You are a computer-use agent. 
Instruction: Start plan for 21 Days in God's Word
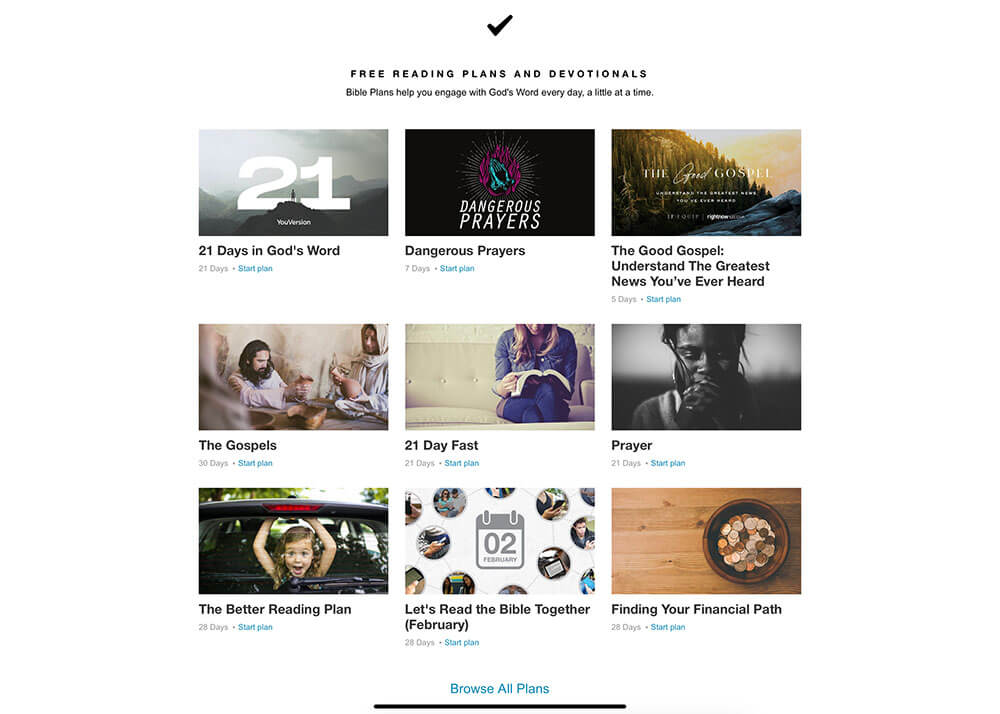tap(255, 268)
